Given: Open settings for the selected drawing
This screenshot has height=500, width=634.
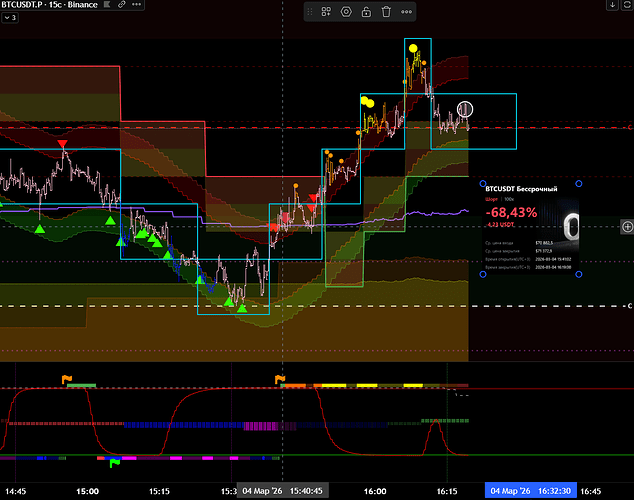Looking at the screenshot, I should [347, 13].
